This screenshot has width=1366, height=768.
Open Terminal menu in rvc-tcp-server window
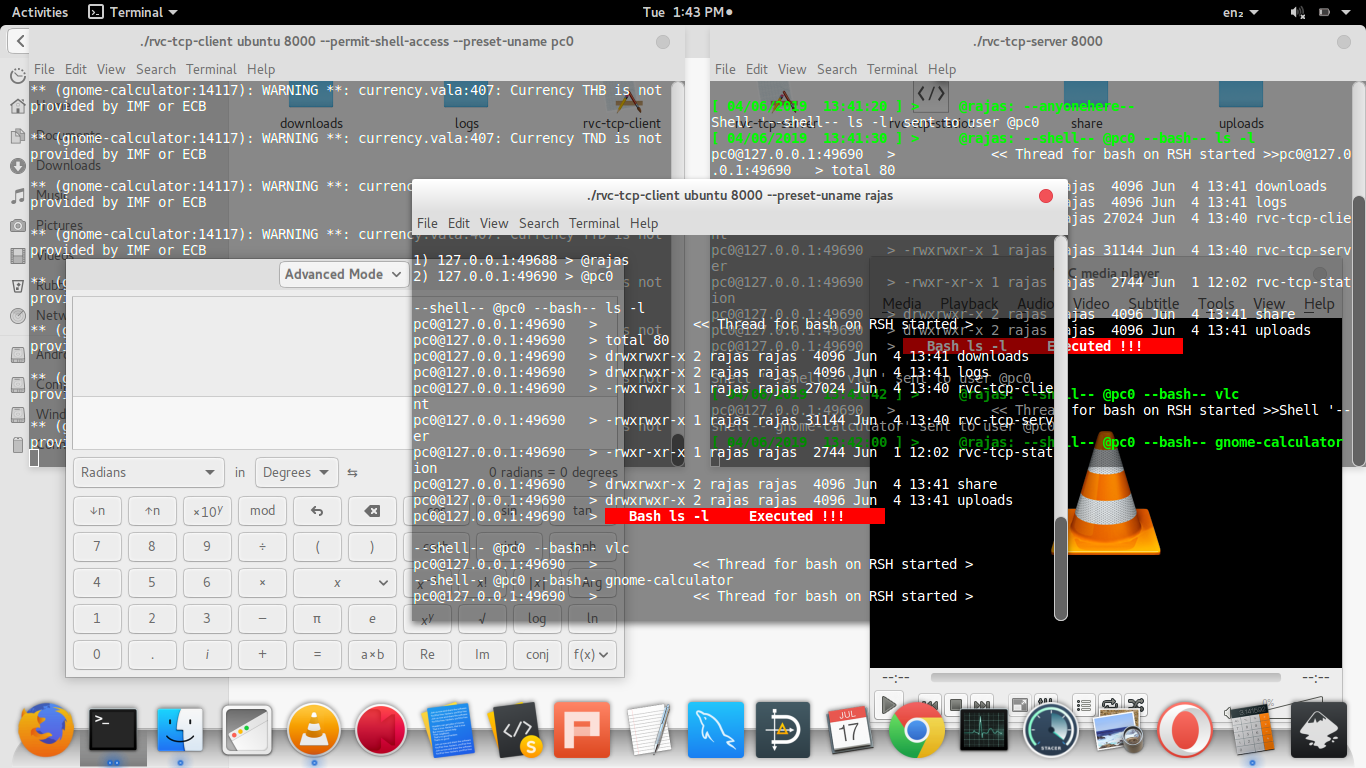(x=892, y=69)
